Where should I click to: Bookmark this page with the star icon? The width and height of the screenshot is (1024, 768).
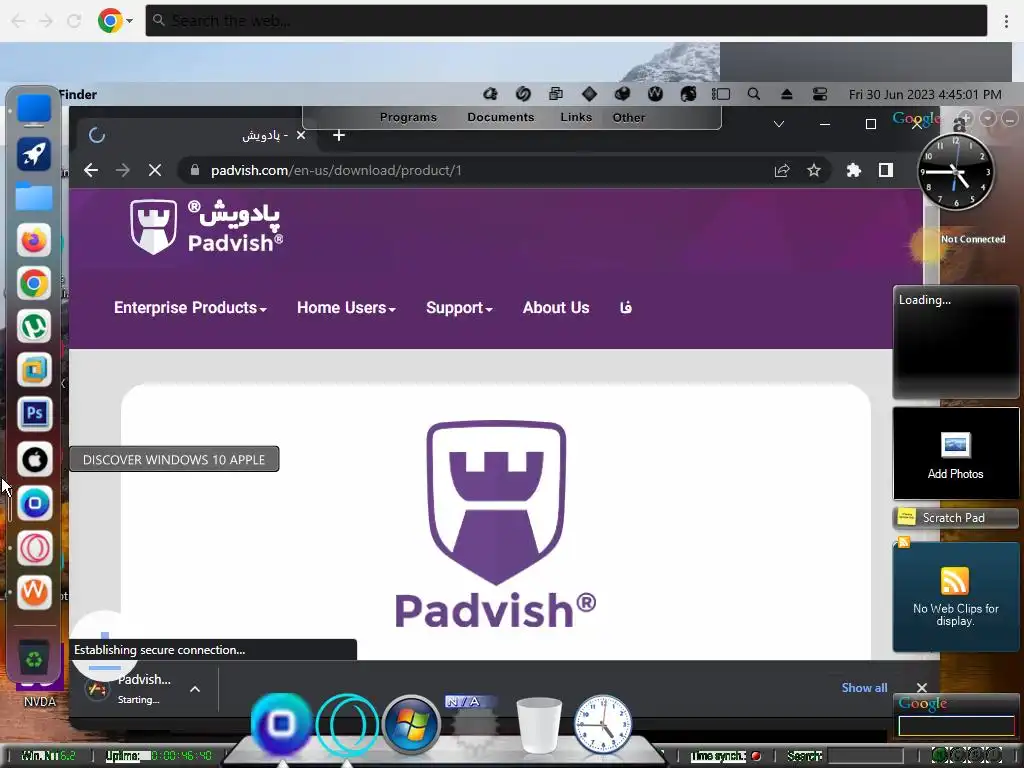(814, 170)
